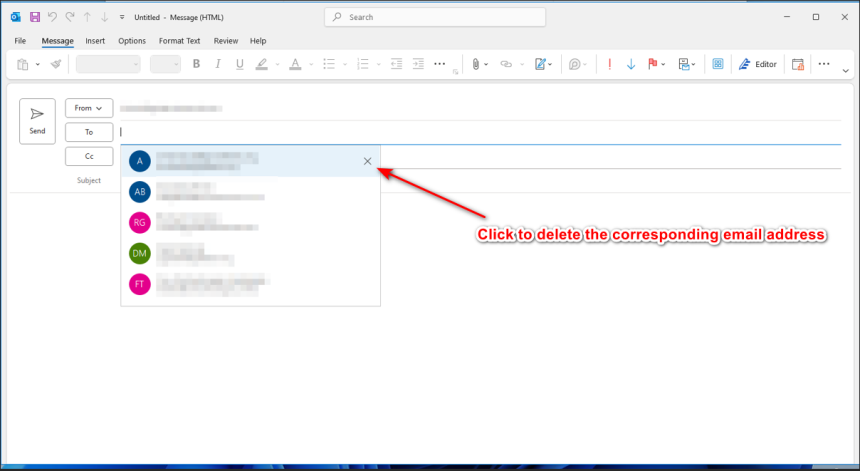Mark message as Low Importance
This screenshot has width=860, height=471.
631,64
